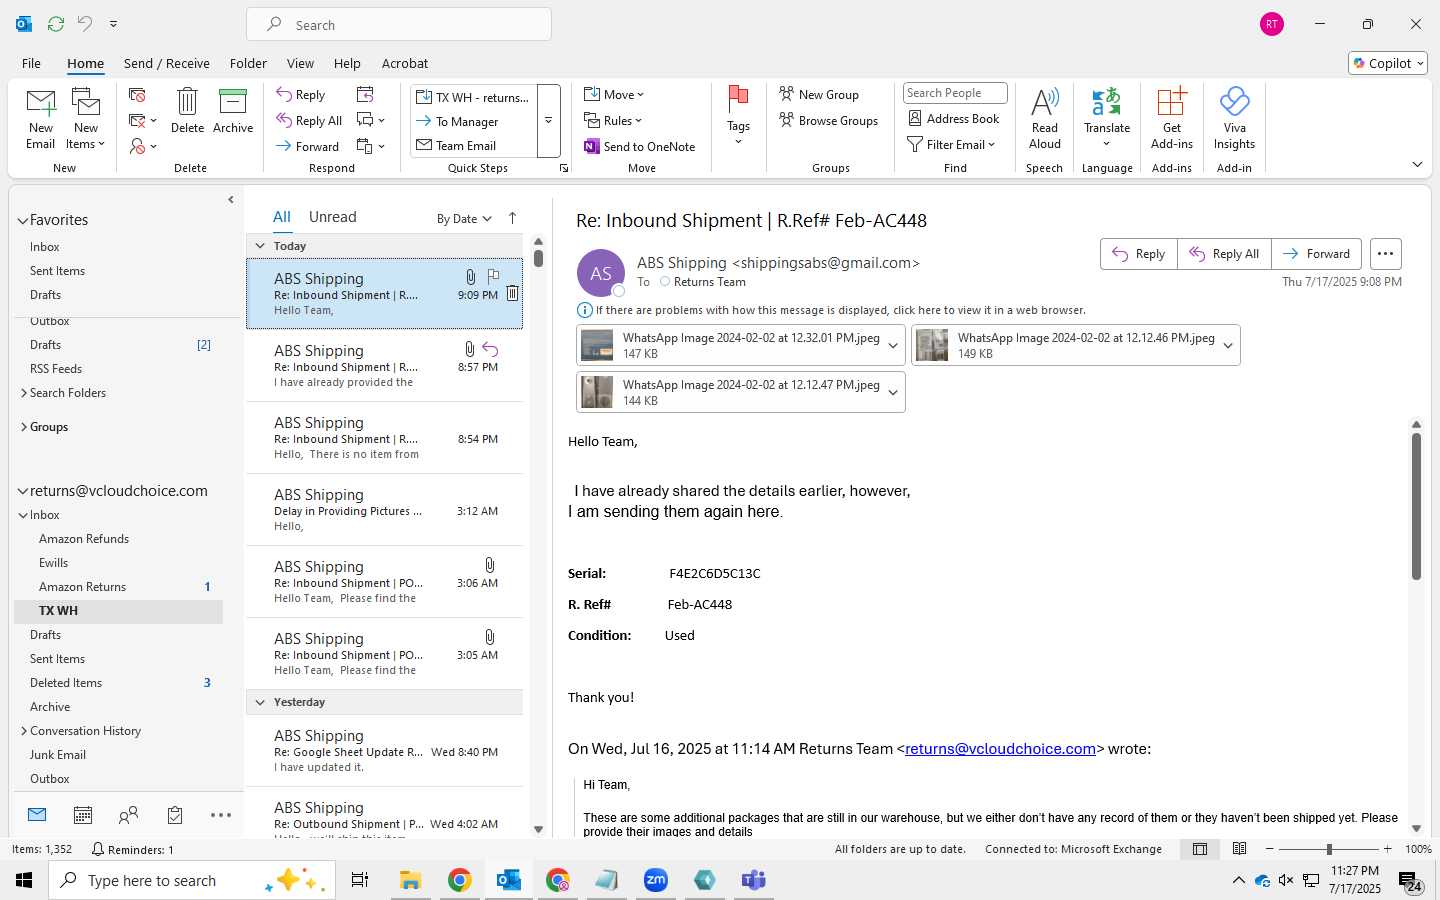This screenshot has height=900, width=1440.
Task: Open dropdown for 12.32.01 PM jpeg attachment
Action: (893, 345)
